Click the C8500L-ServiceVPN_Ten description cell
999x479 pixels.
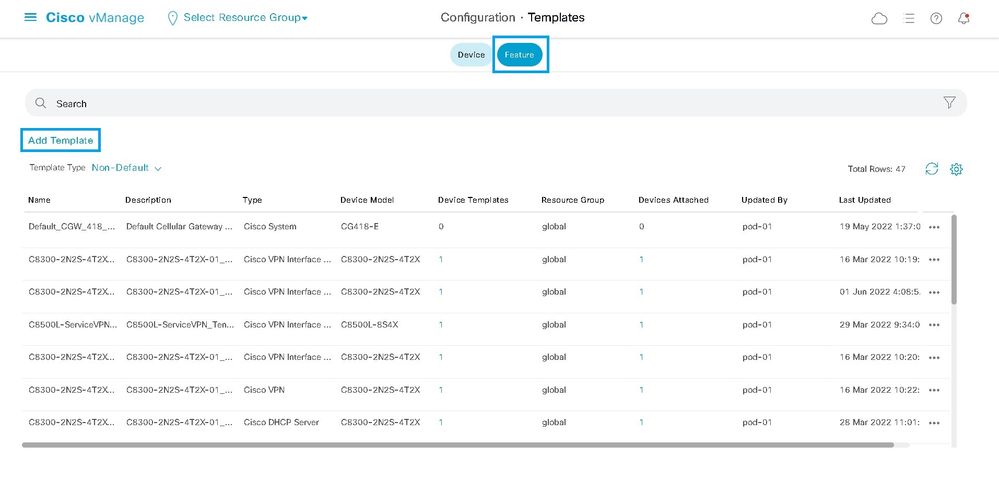(180, 325)
